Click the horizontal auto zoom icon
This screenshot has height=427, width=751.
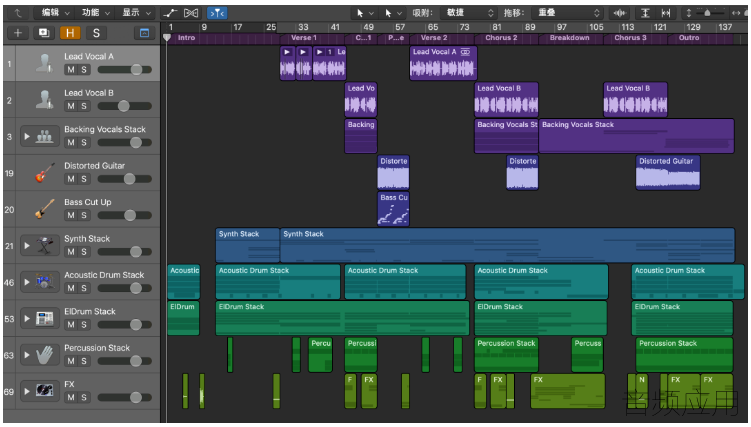666,13
